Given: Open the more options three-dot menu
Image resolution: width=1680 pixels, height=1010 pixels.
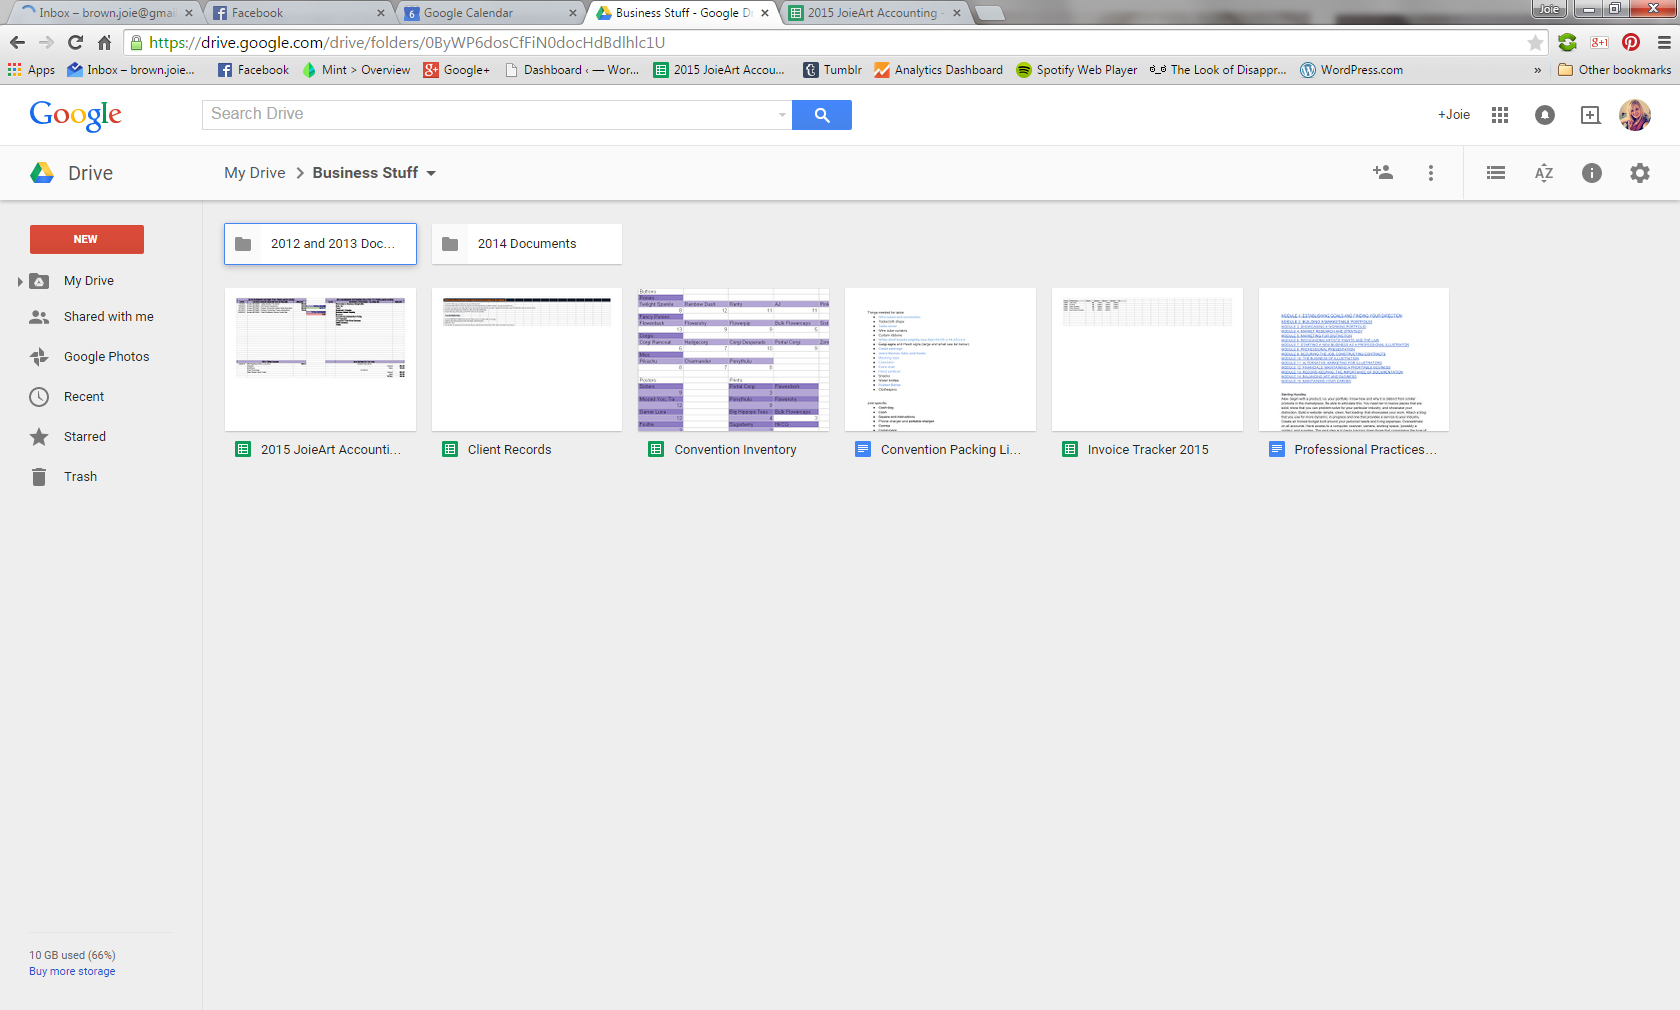Looking at the screenshot, I should [1431, 173].
